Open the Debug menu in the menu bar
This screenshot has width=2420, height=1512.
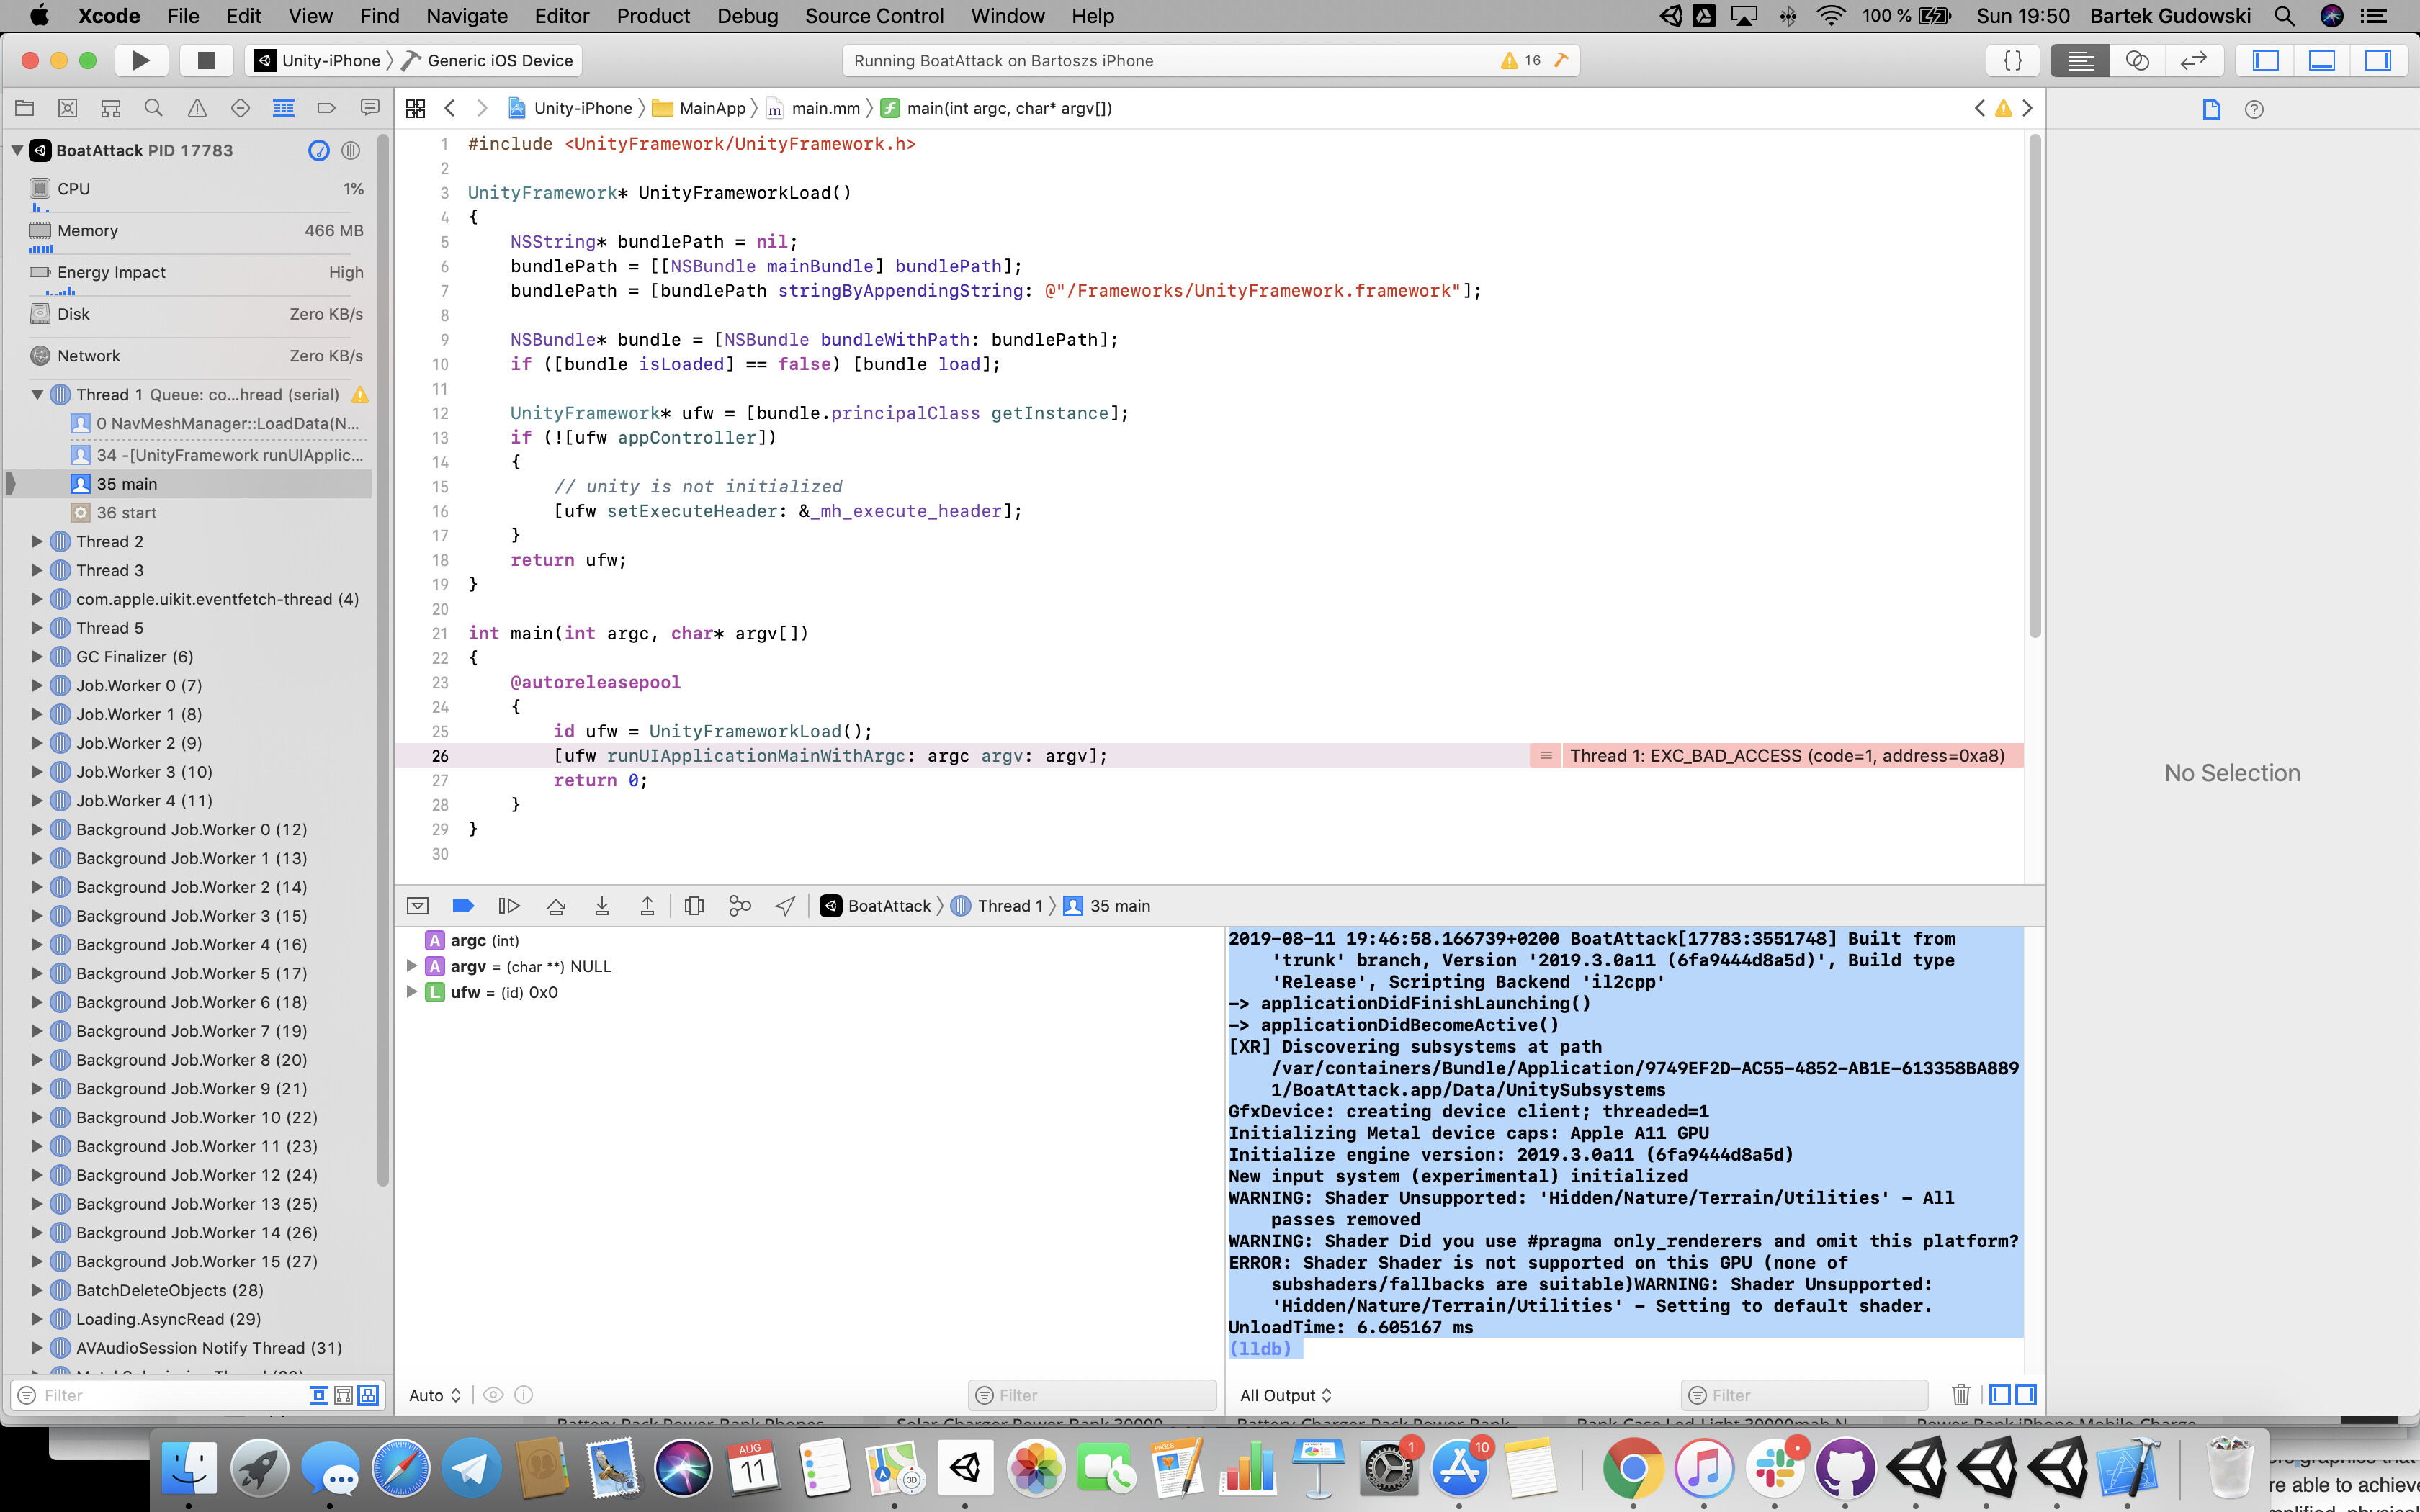(x=748, y=15)
